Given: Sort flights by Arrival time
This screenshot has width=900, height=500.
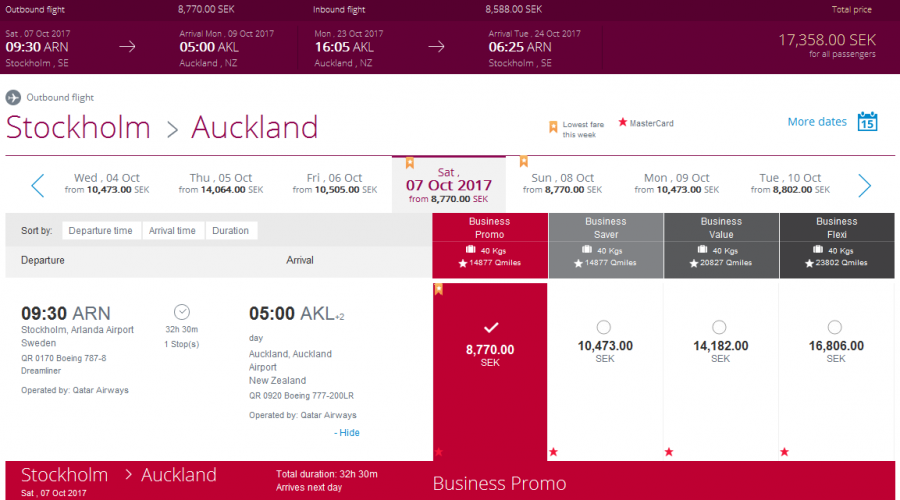Looking at the screenshot, I should point(172,231).
